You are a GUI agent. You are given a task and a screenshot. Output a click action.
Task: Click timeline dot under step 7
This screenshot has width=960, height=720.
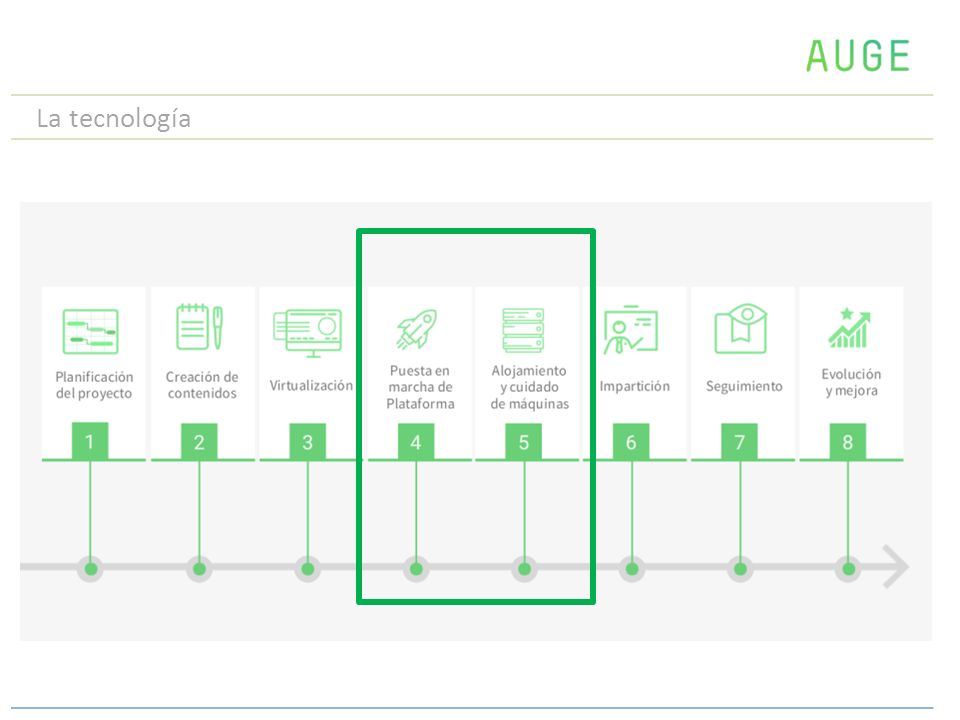740,569
